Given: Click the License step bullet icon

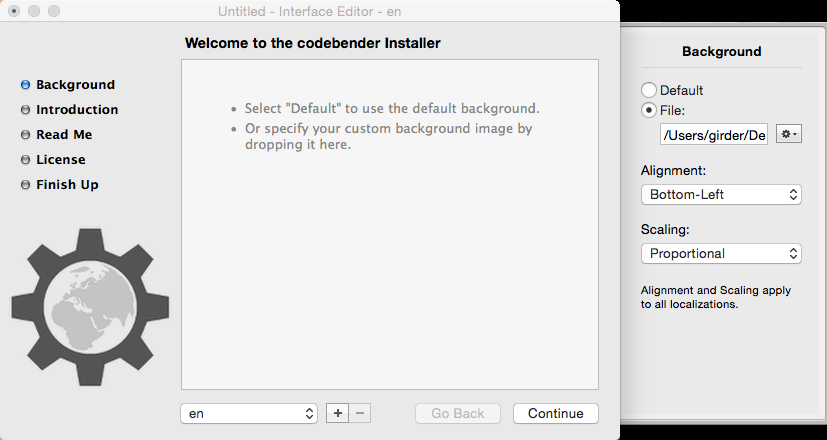Looking at the screenshot, I should coord(25,159).
